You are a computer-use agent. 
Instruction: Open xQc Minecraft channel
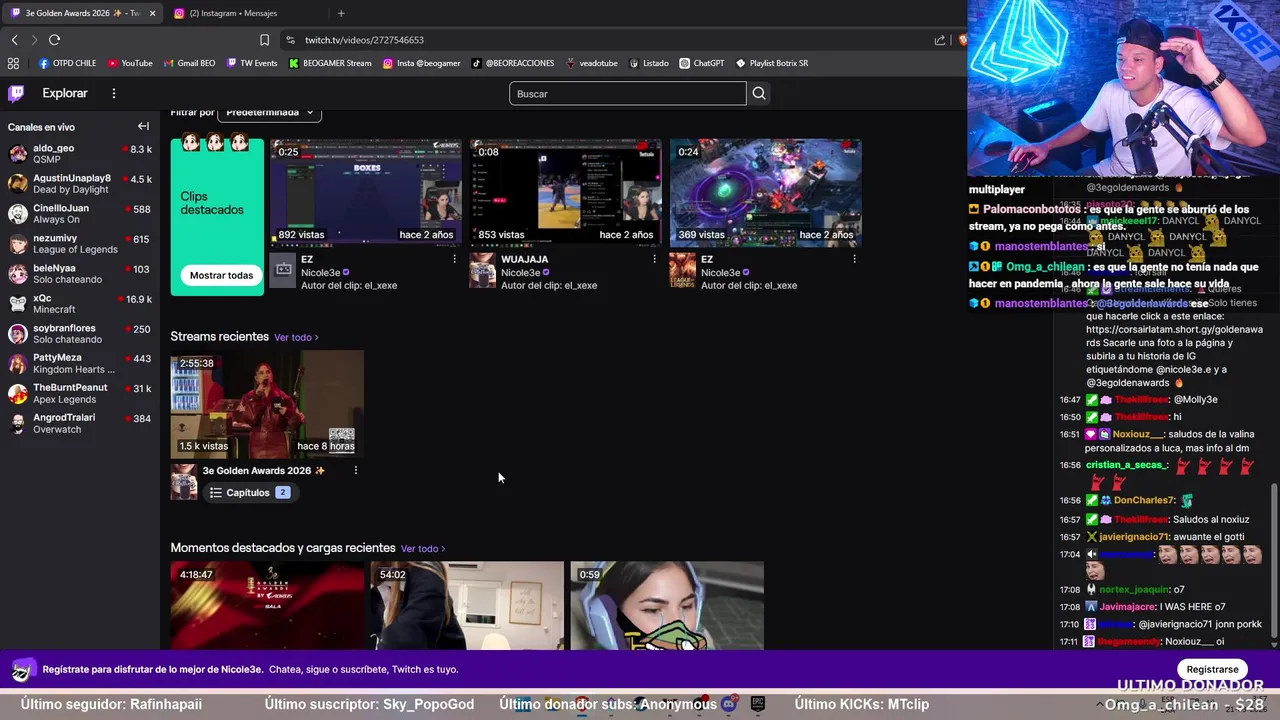pyautogui.click(x=80, y=304)
